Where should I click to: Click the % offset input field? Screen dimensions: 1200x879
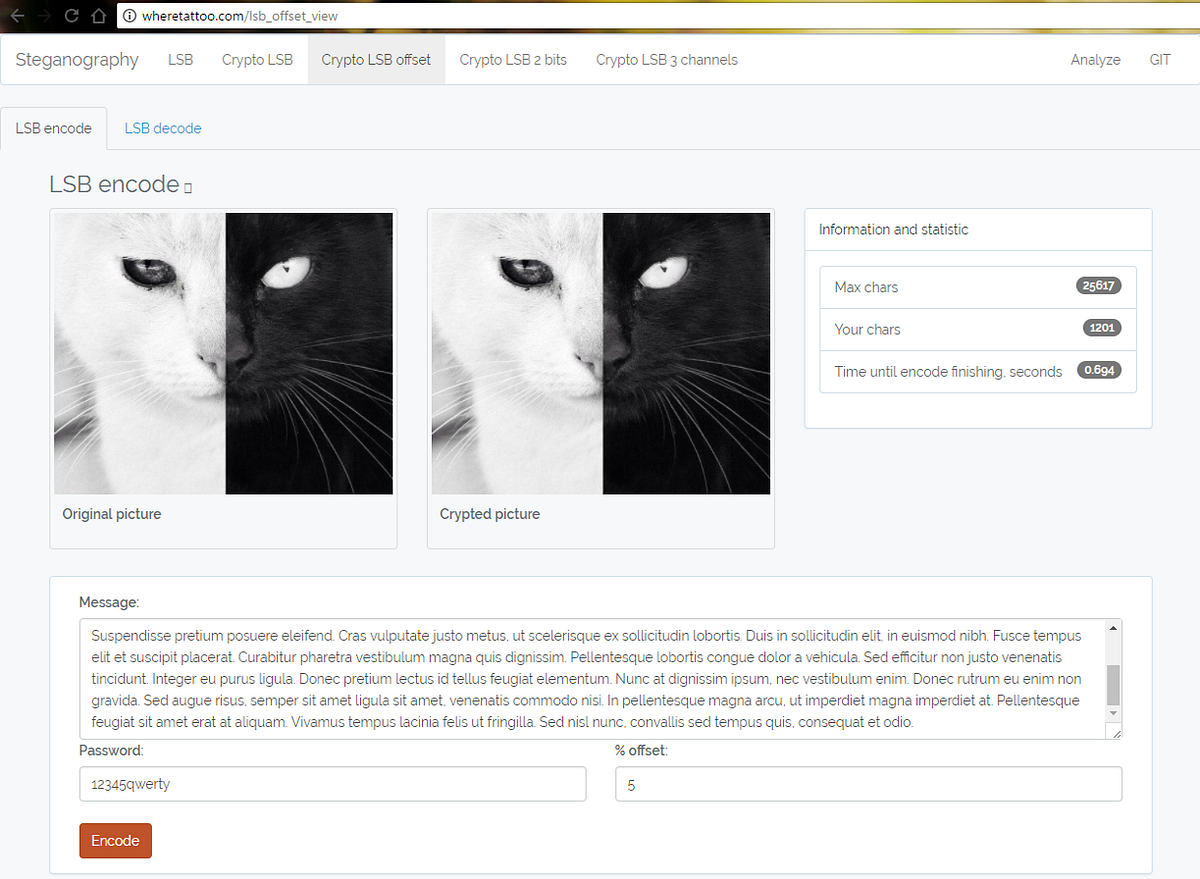coord(868,784)
